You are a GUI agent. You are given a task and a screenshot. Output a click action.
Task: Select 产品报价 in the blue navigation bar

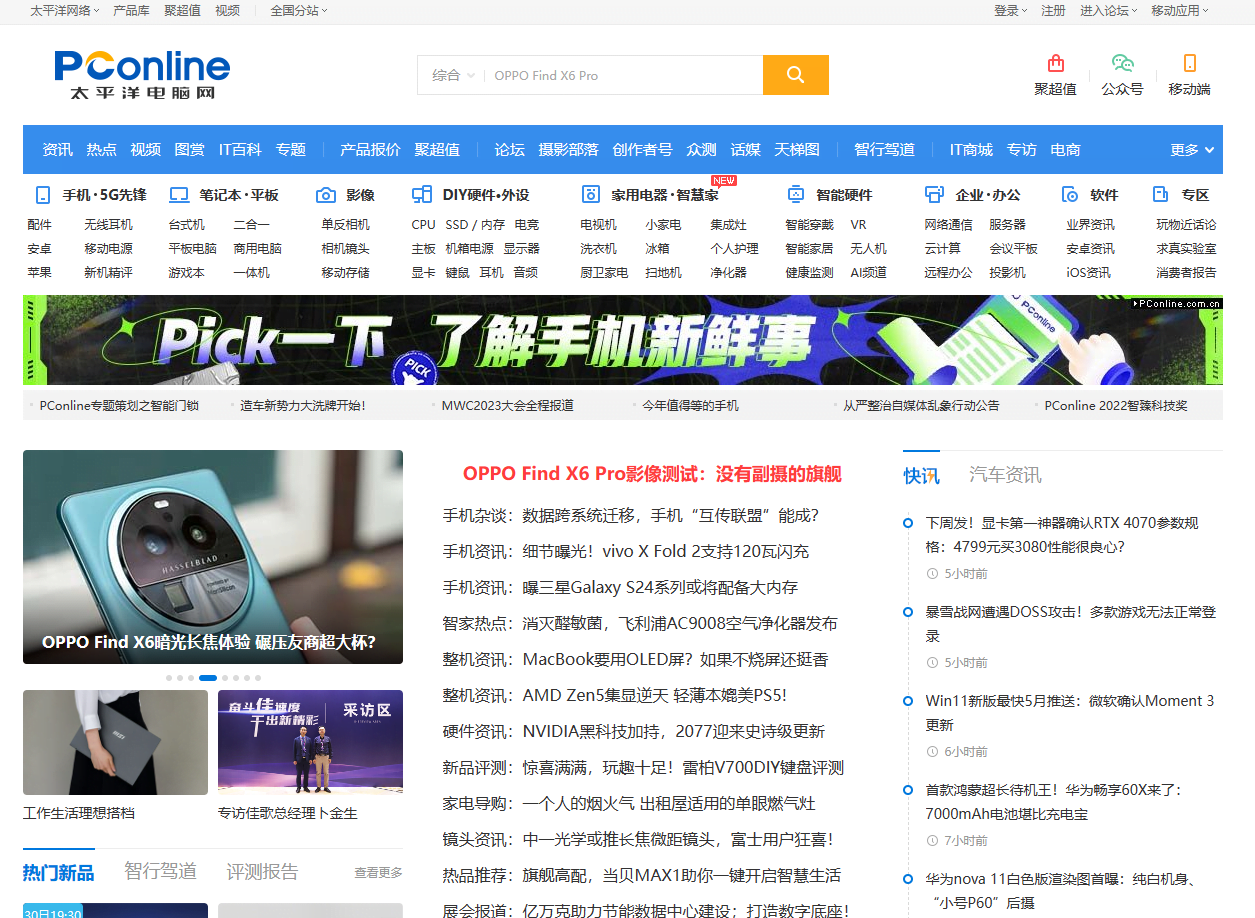click(370, 150)
